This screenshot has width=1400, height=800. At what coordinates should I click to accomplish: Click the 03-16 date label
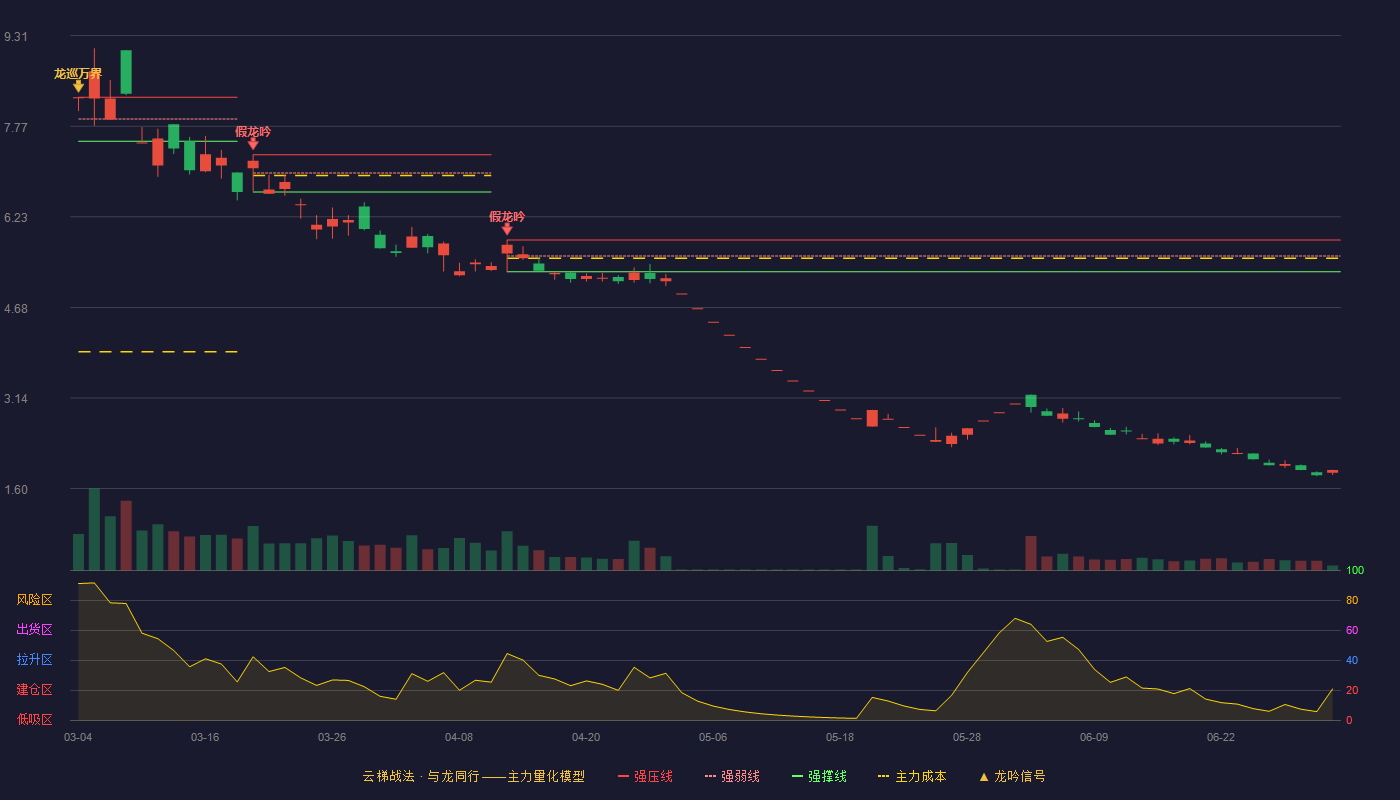(x=205, y=737)
